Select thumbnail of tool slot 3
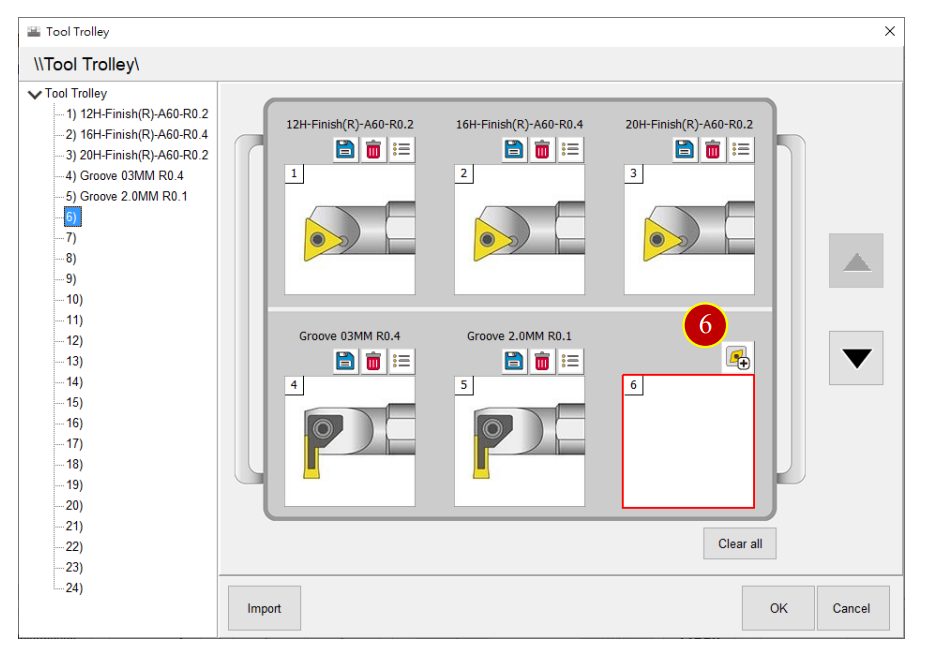The height and width of the screenshot is (661, 934). coord(689,230)
